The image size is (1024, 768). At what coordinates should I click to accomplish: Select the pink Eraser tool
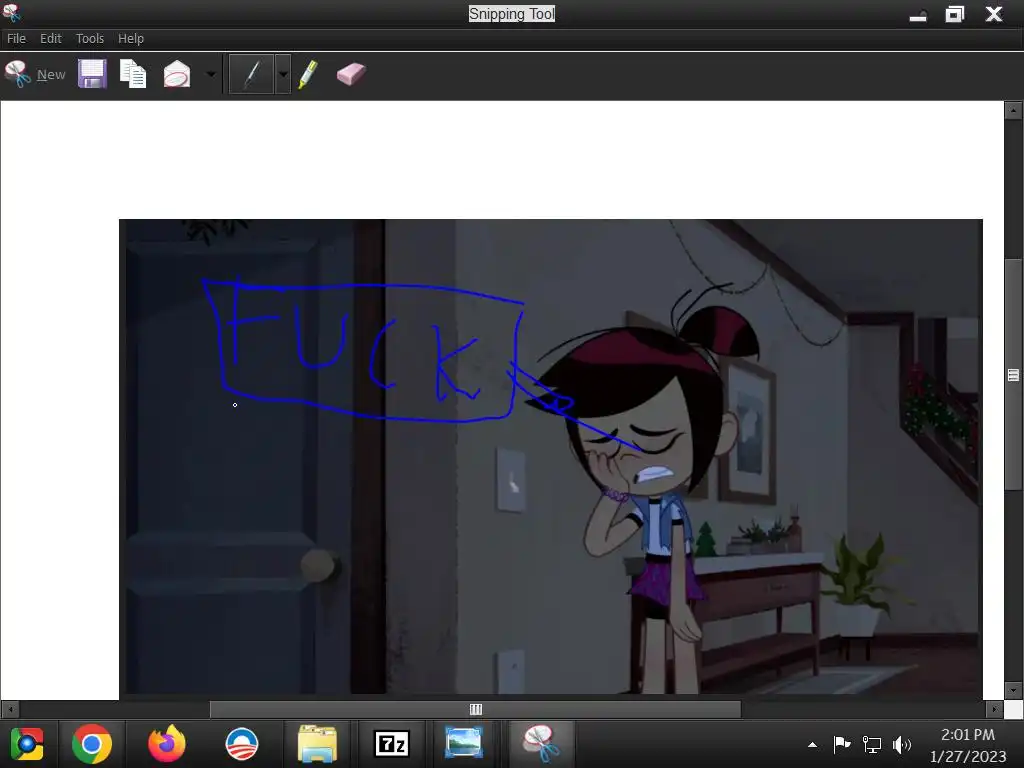[x=351, y=74]
